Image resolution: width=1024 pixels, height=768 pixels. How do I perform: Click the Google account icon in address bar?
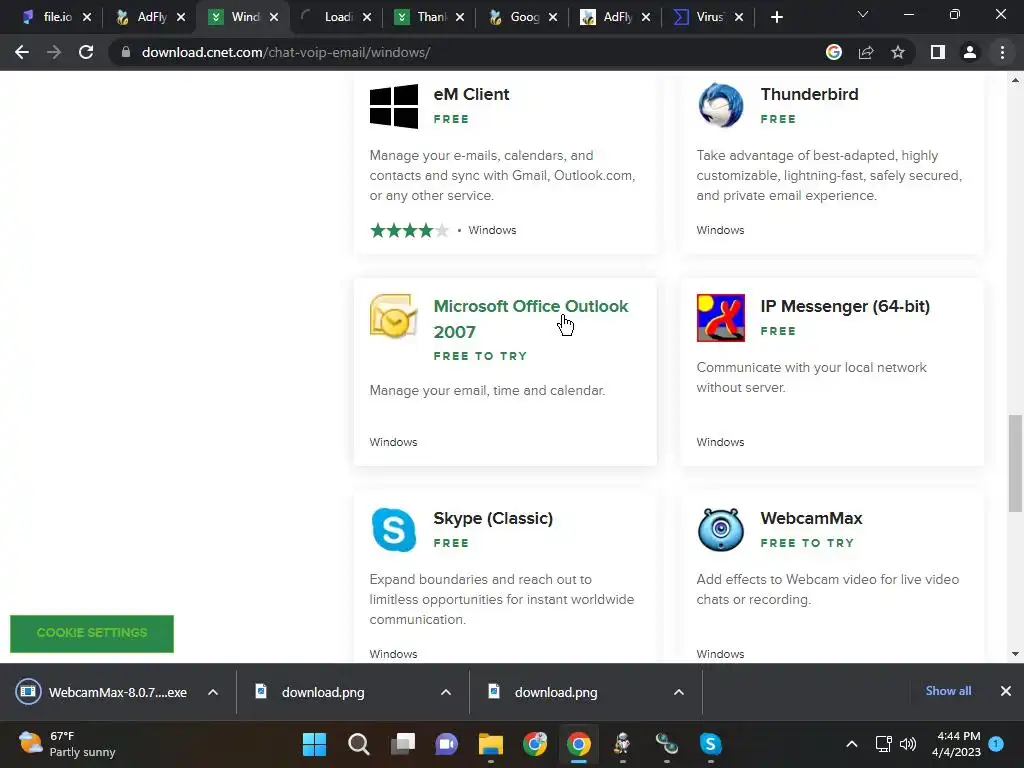(834, 52)
